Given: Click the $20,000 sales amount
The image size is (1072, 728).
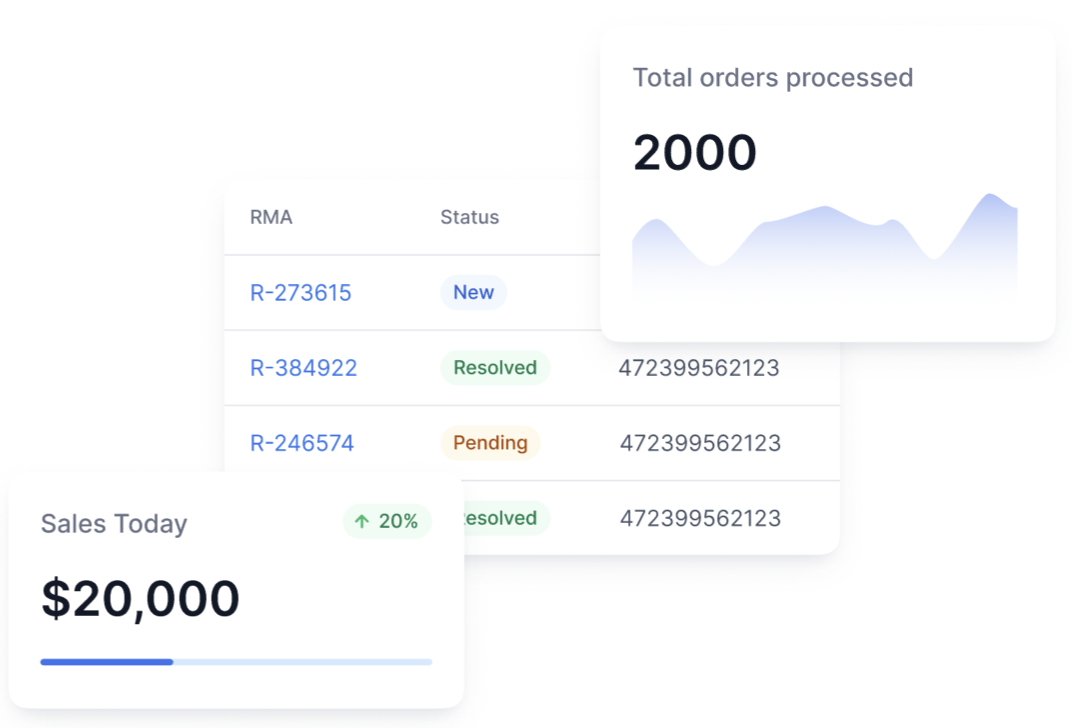Looking at the screenshot, I should [140, 599].
